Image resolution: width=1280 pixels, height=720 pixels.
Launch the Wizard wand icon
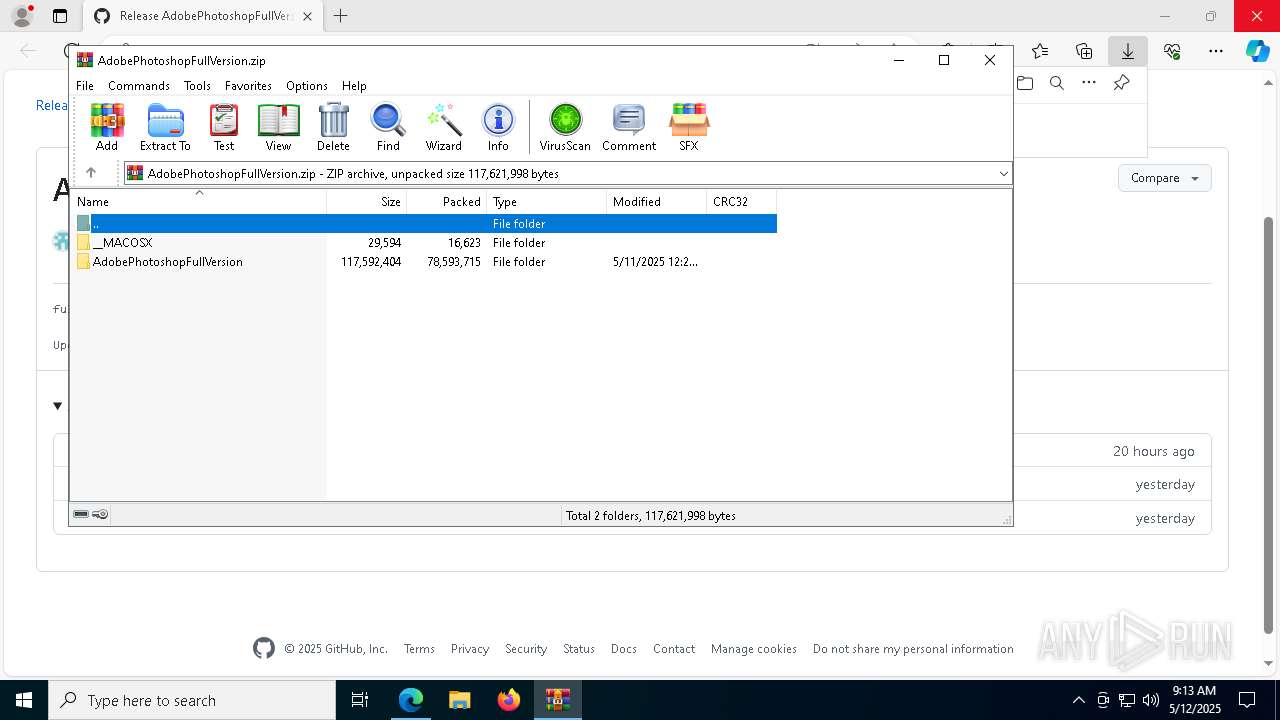pyautogui.click(x=444, y=127)
